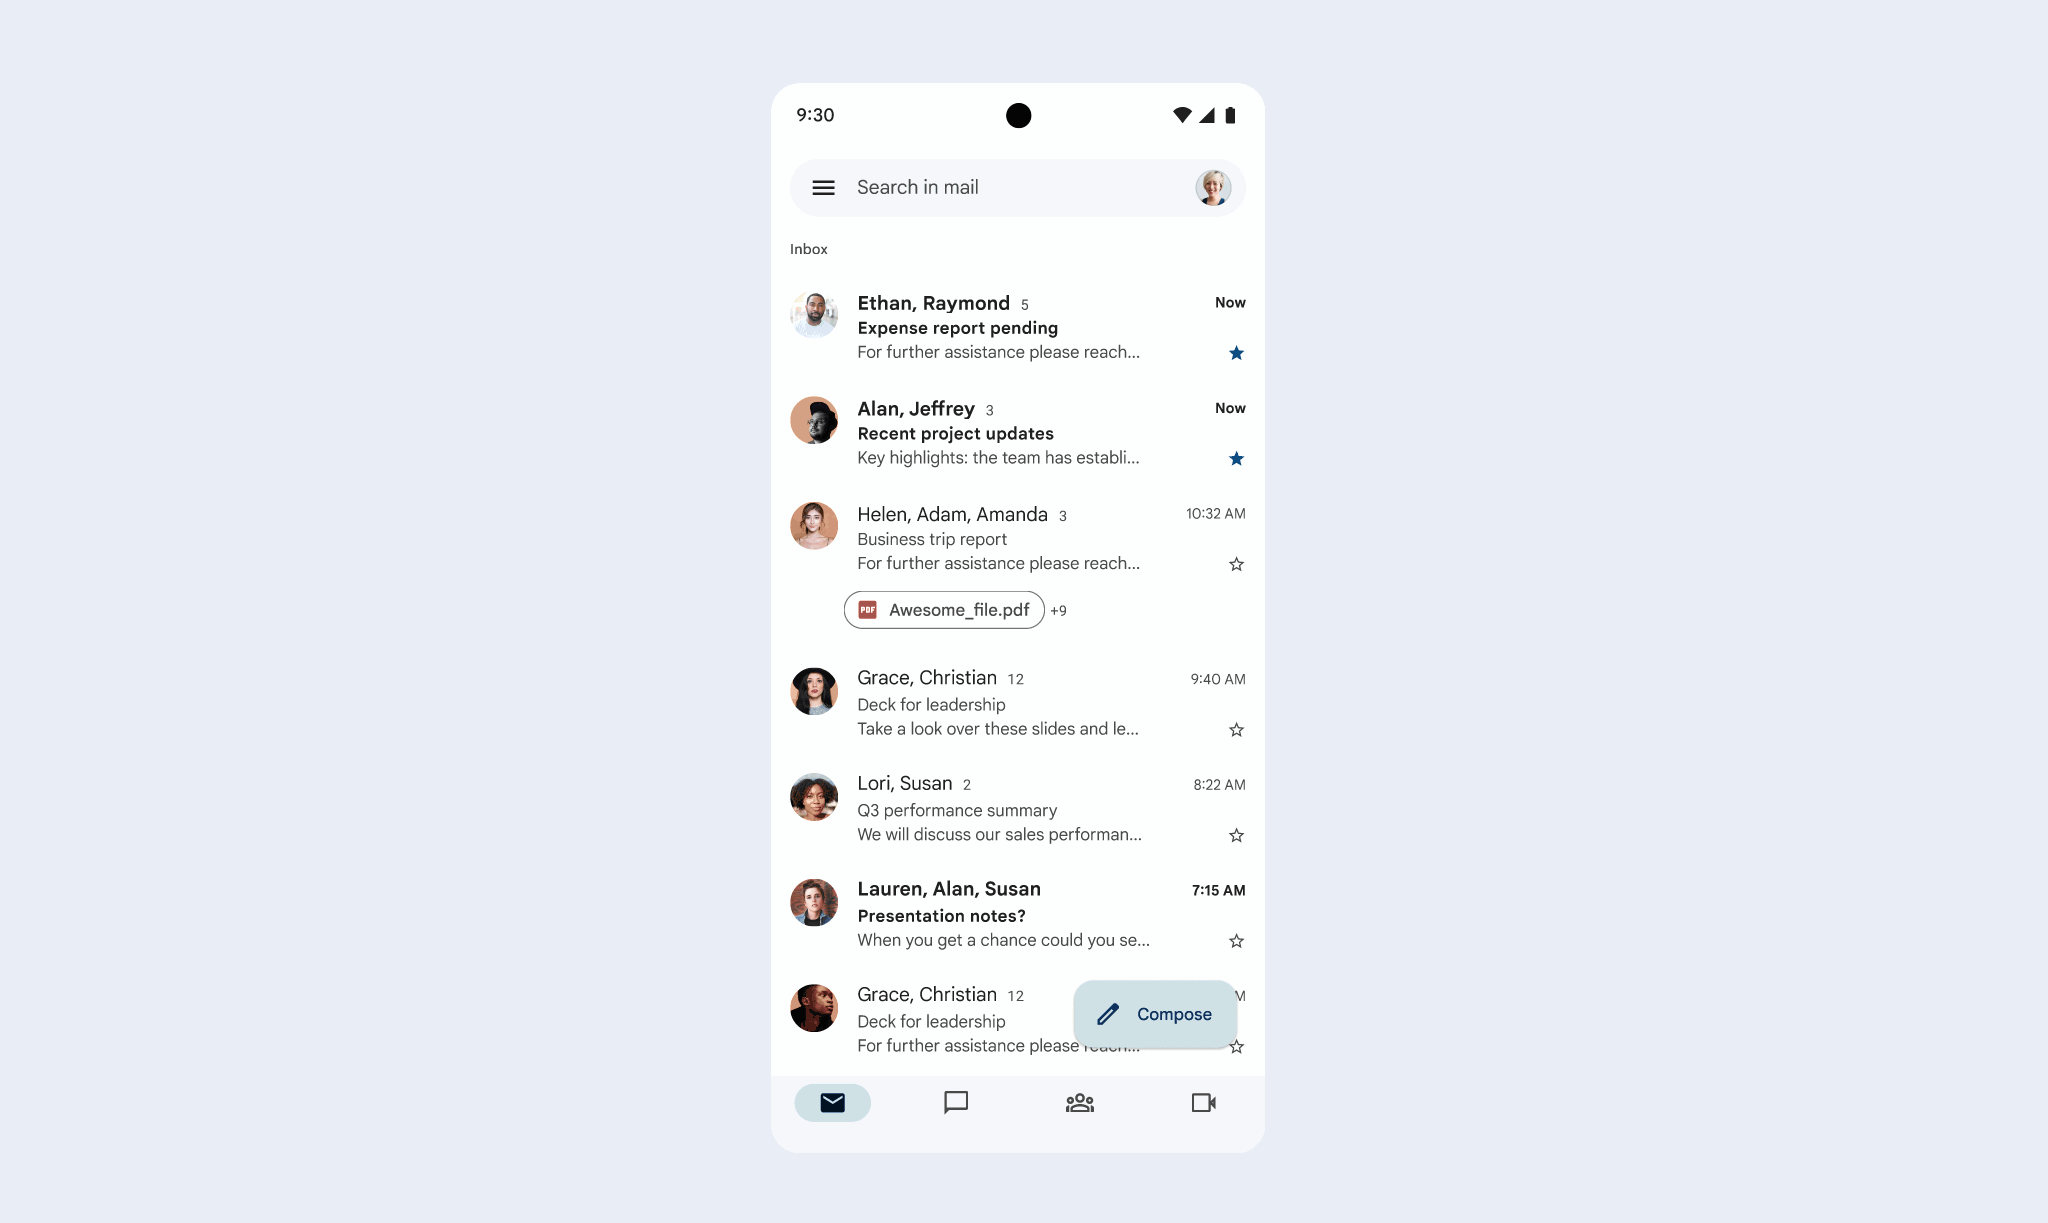Image resolution: width=2048 pixels, height=1223 pixels.
Task: Star the Lauren, Alan, Susan email
Action: point(1234,941)
